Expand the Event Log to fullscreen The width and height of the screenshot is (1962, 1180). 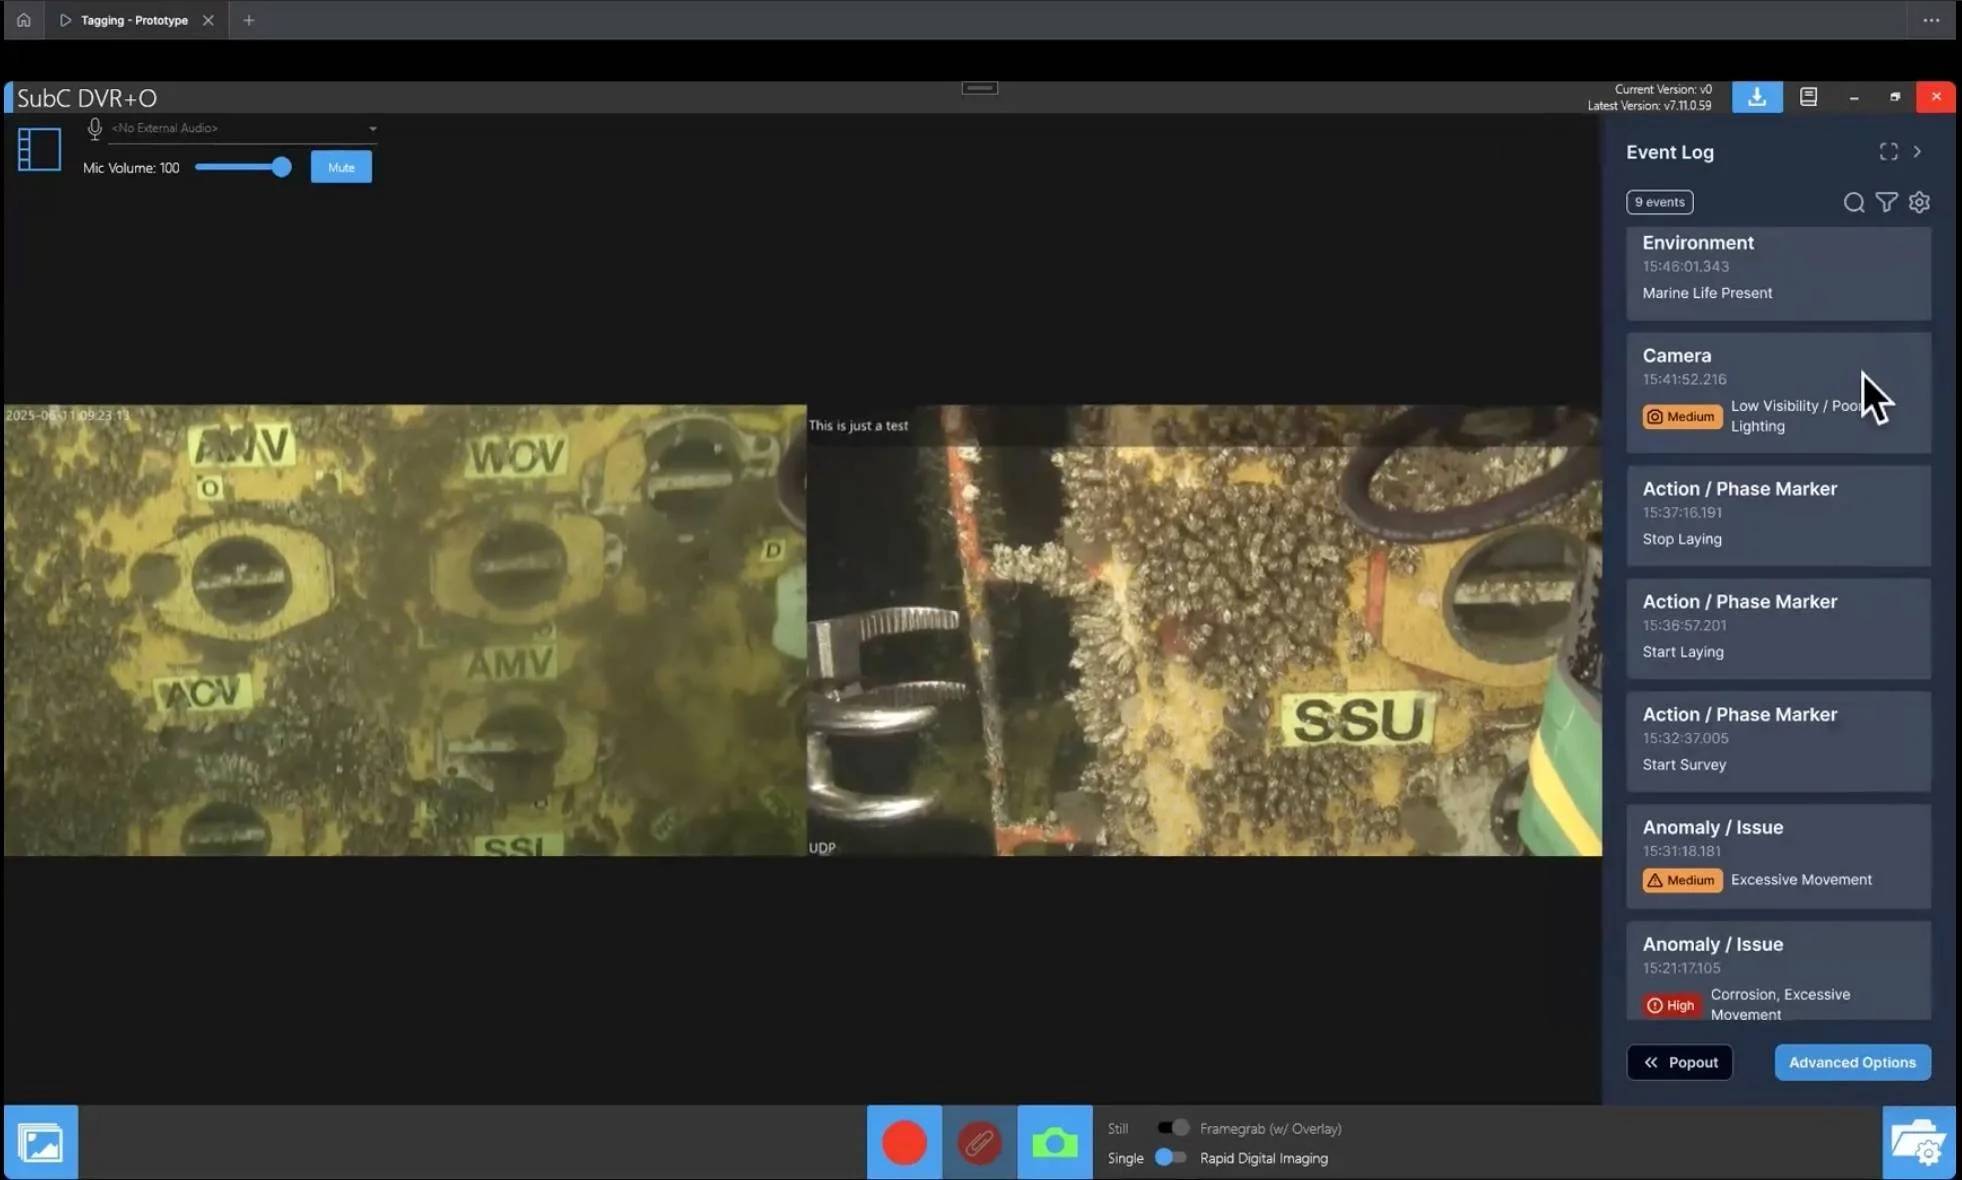pos(1888,152)
